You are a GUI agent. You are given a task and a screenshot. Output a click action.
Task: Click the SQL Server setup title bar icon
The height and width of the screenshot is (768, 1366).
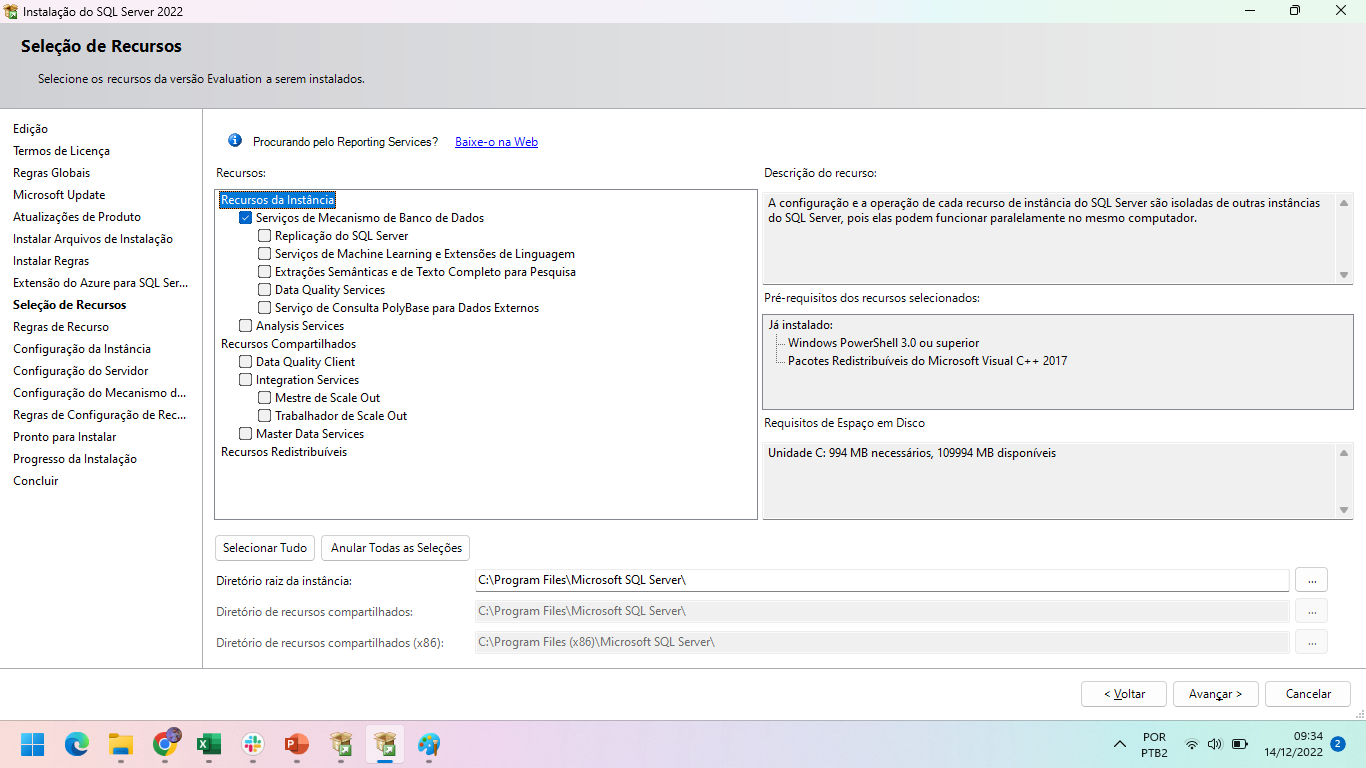(x=11, y=11)
